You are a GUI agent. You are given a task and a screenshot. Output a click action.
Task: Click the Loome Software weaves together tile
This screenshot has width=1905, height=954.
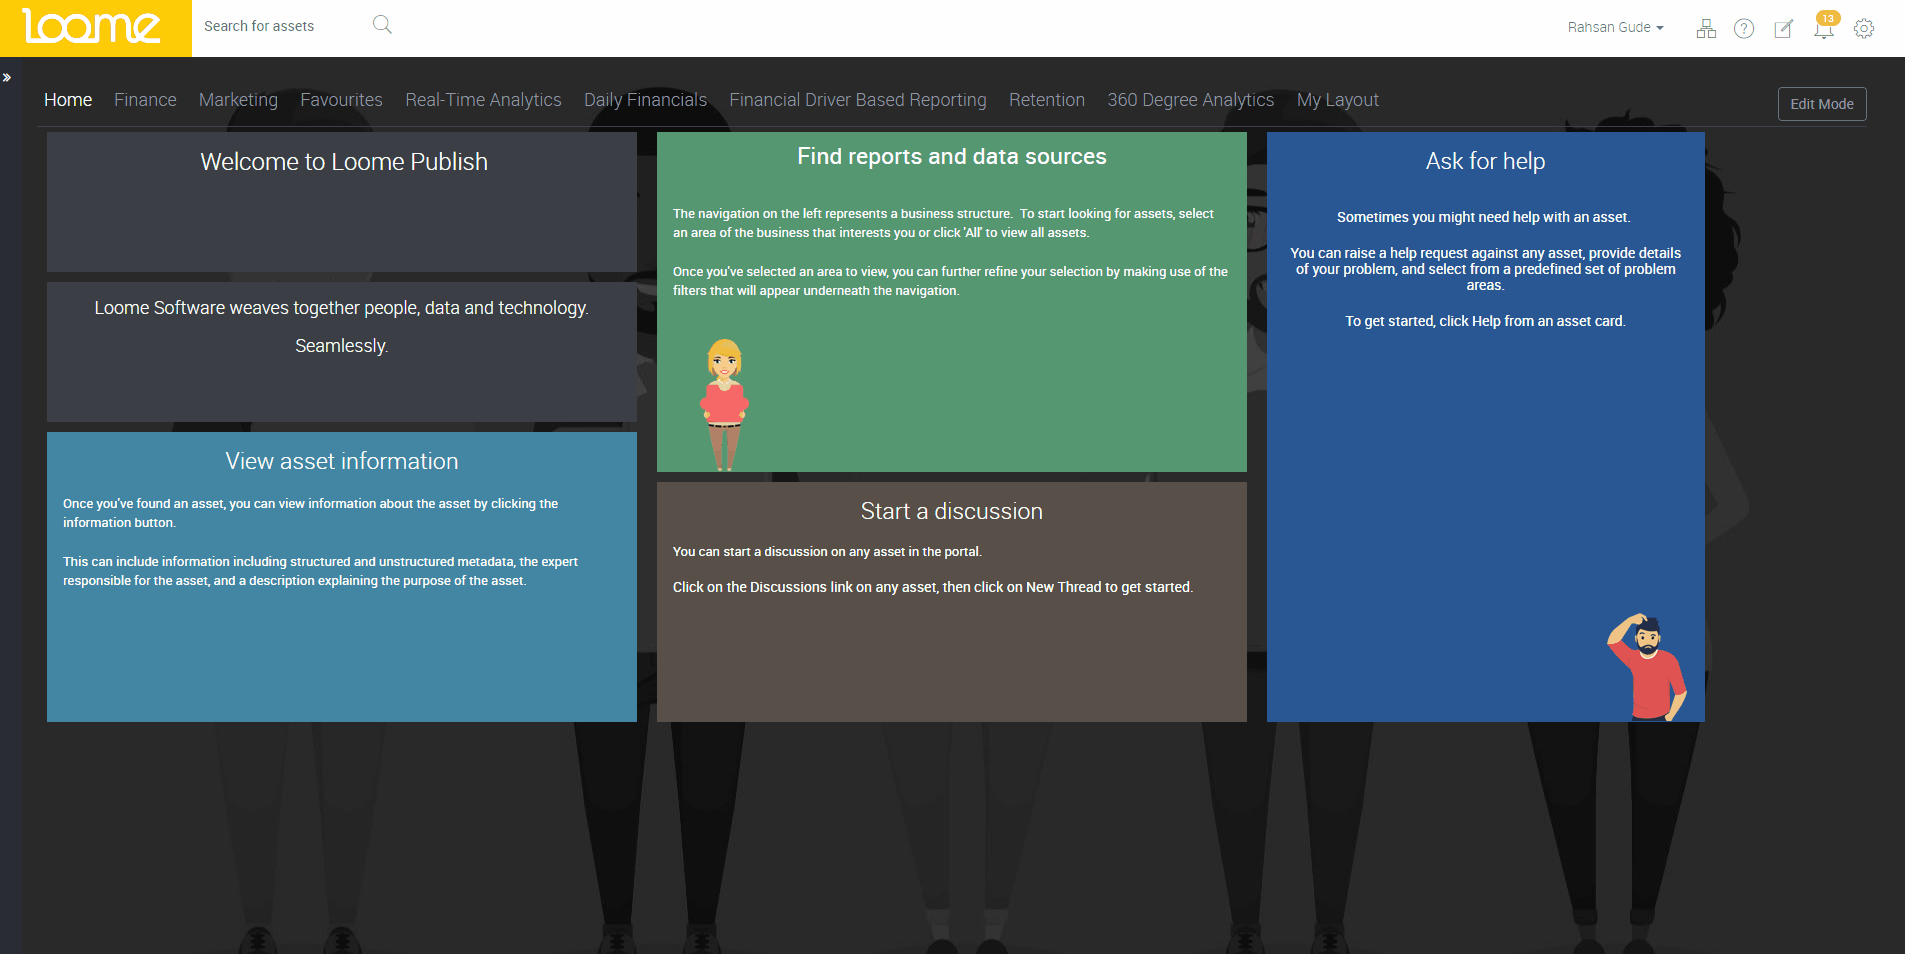pyautogui.click(x=342, y=352)
